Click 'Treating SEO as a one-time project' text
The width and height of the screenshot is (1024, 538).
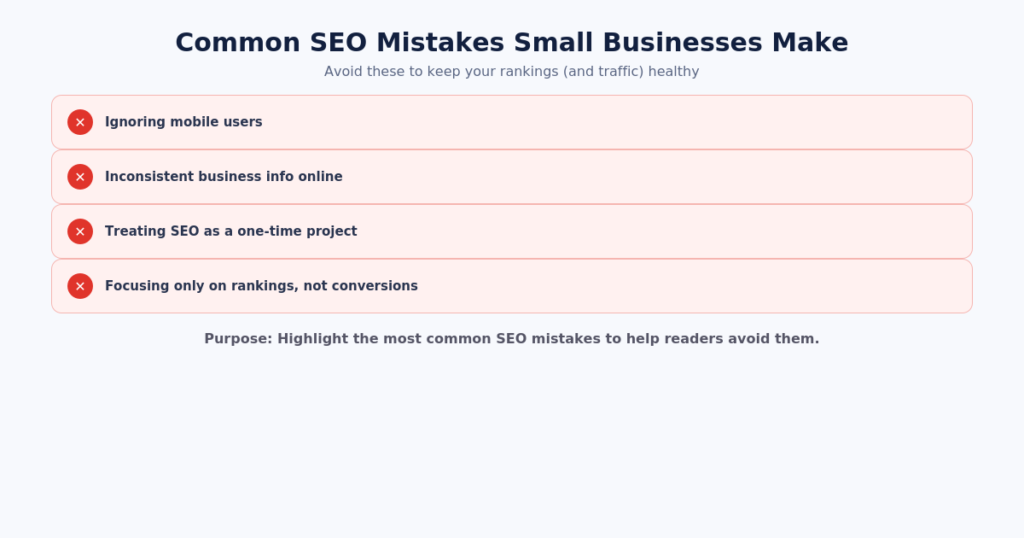point(231,231)
